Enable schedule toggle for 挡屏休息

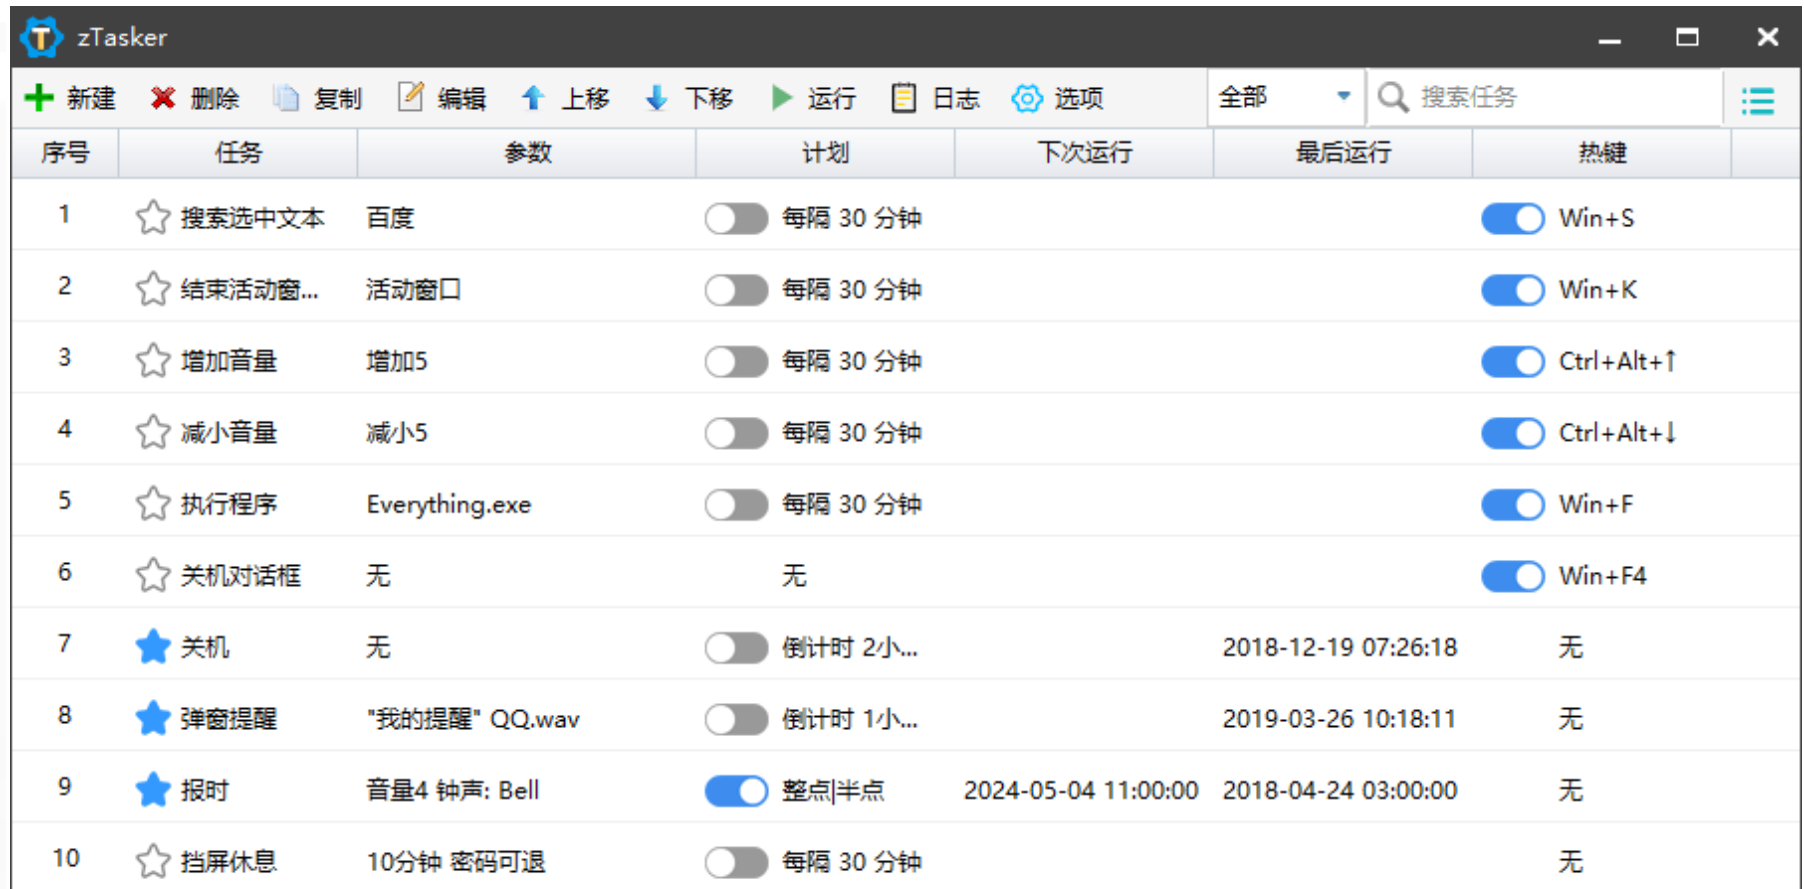point(736,862)
